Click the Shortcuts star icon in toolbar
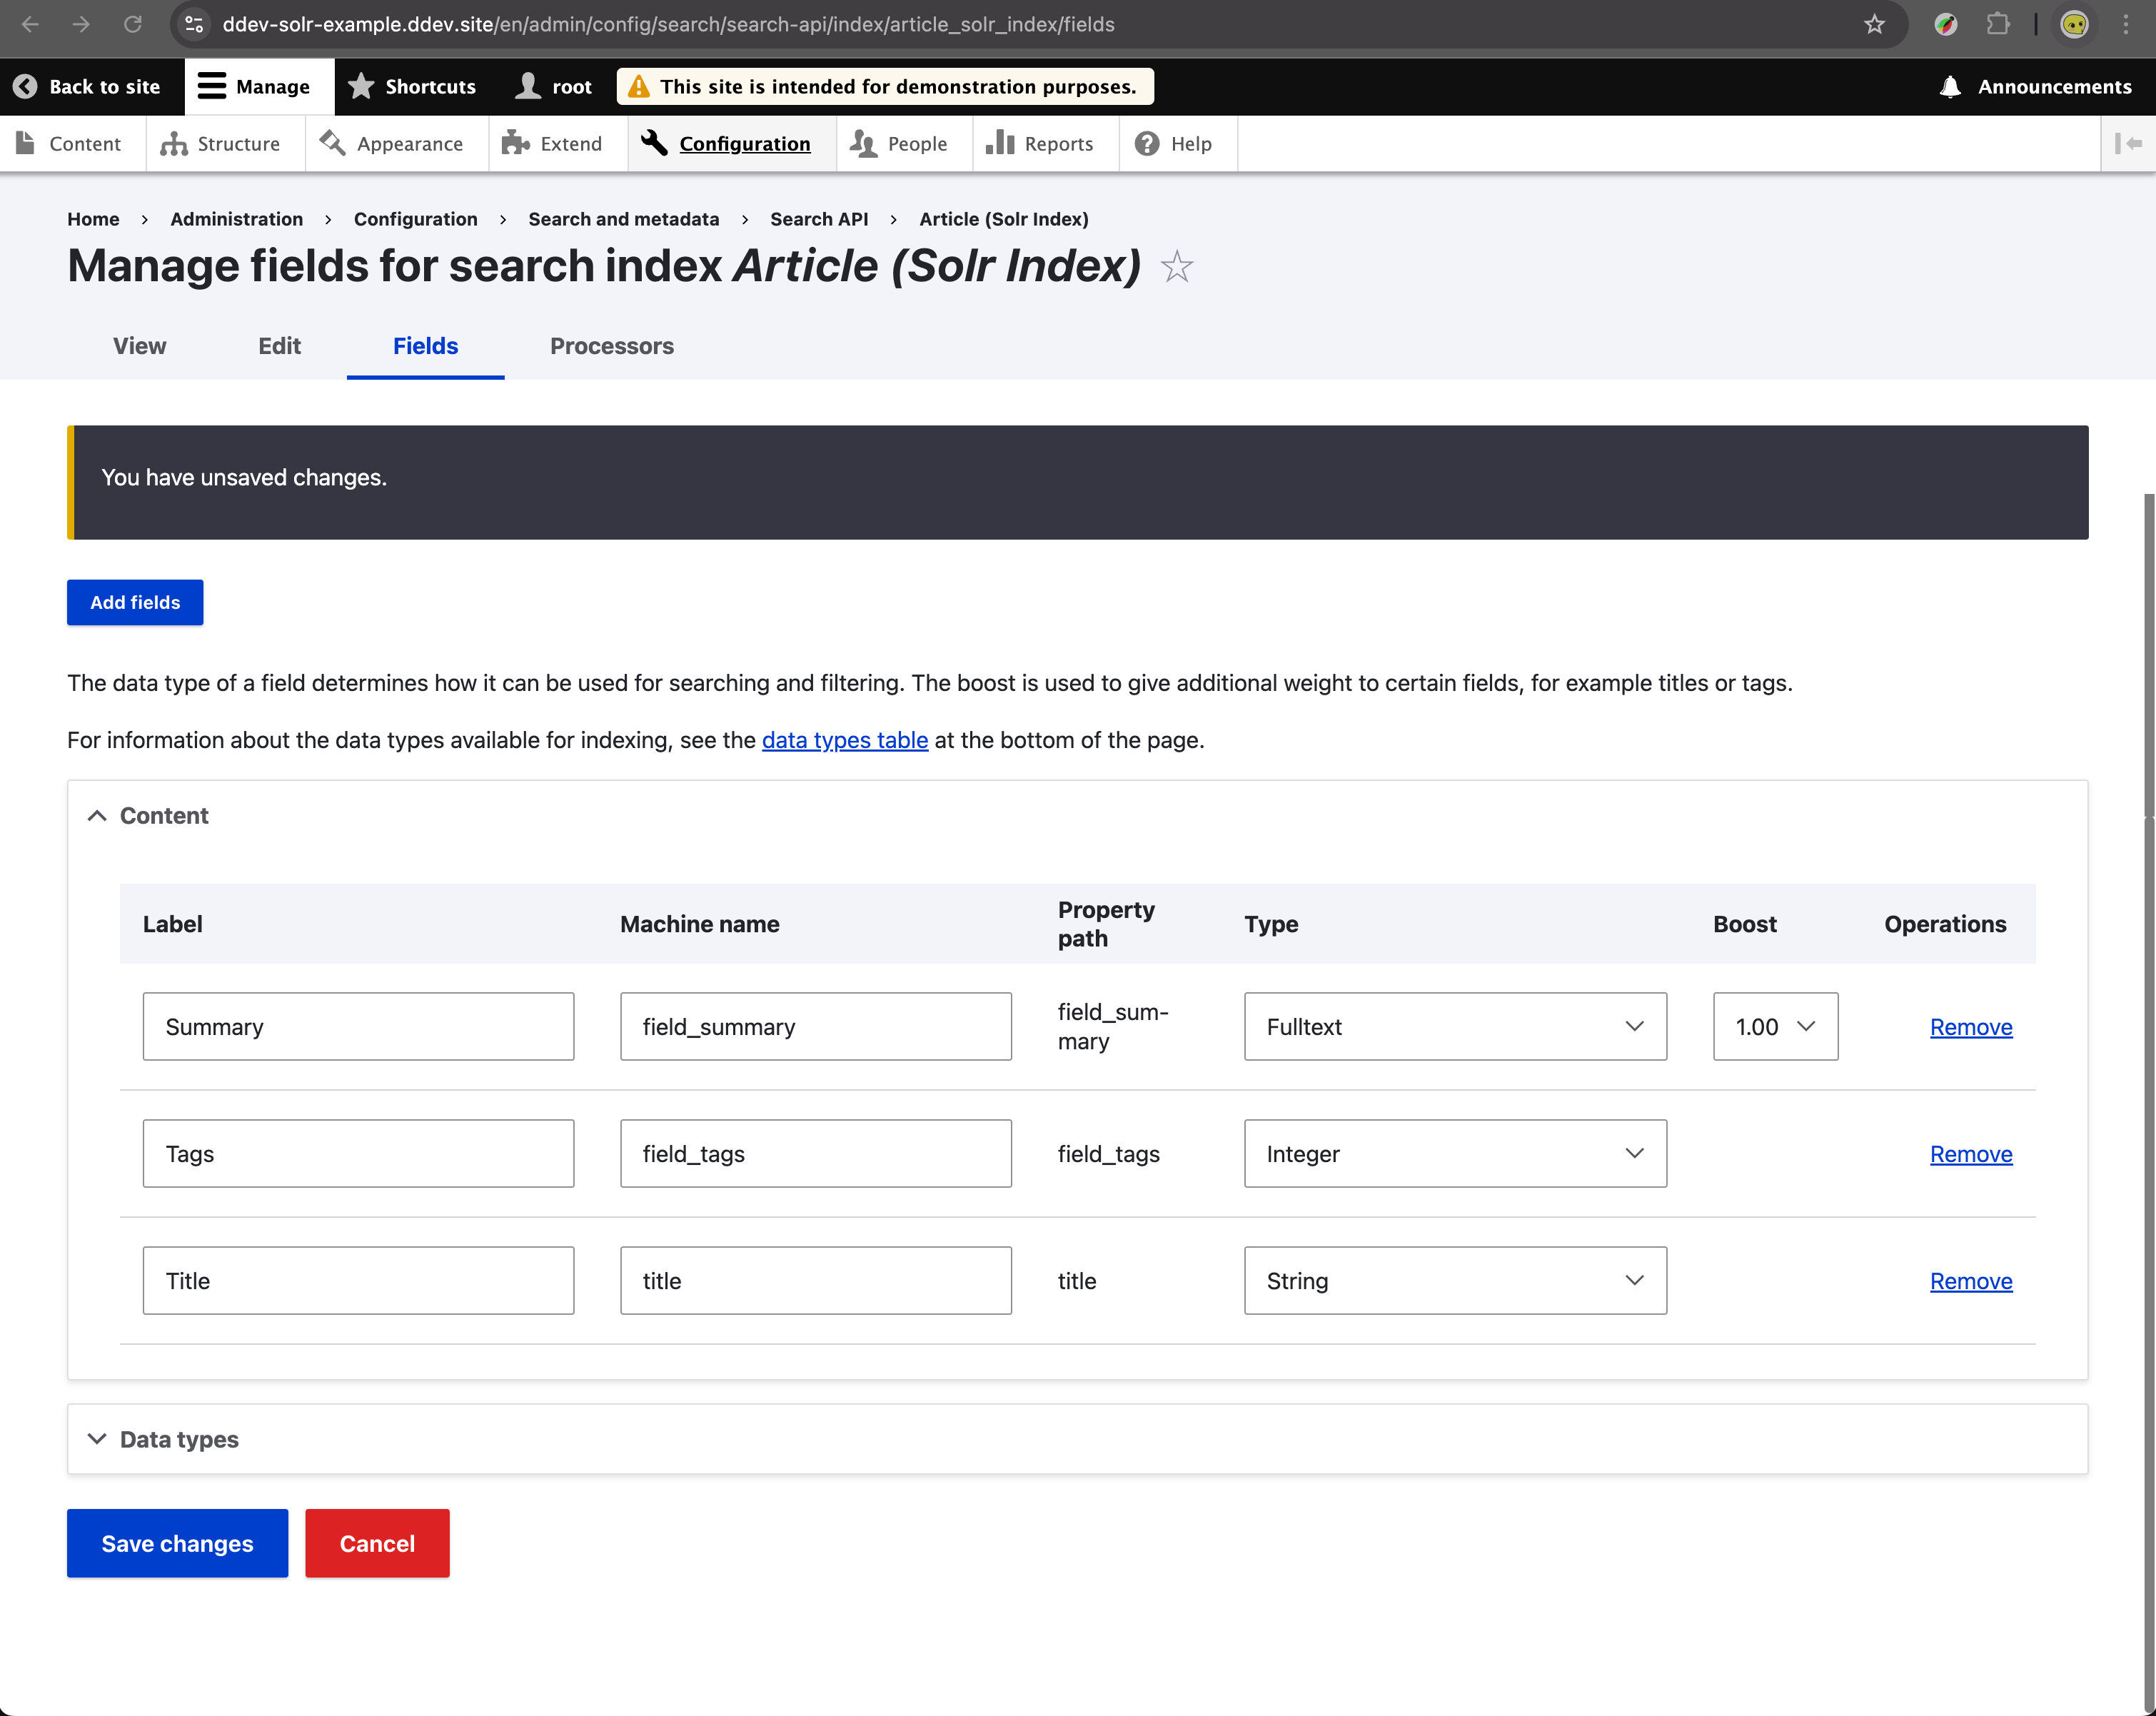 (361, 87)
